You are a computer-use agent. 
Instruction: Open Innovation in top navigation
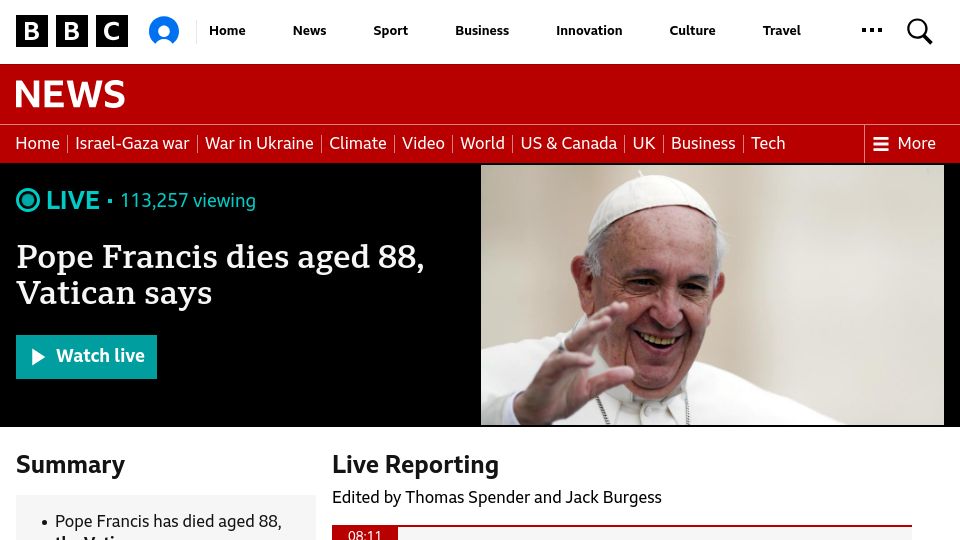[x=589, y=31]
